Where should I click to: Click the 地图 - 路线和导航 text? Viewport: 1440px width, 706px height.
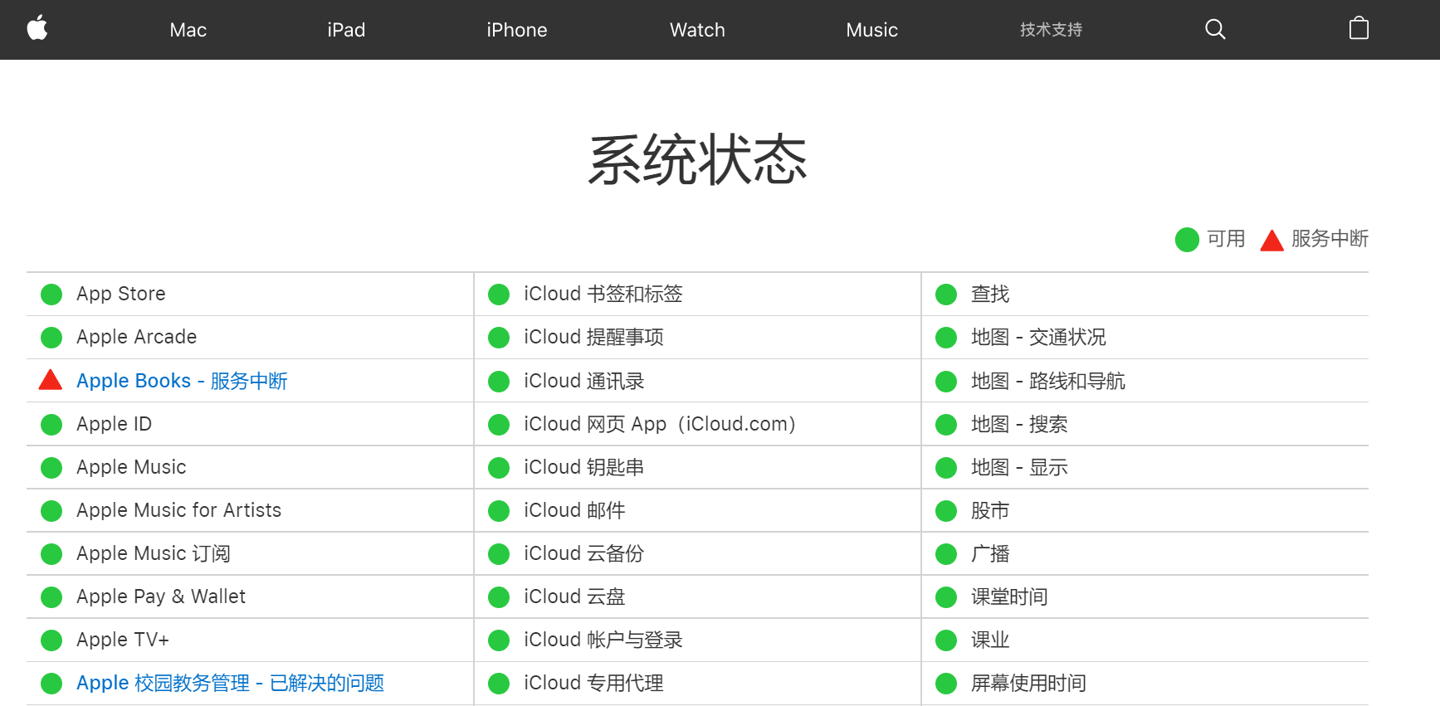1048,381
